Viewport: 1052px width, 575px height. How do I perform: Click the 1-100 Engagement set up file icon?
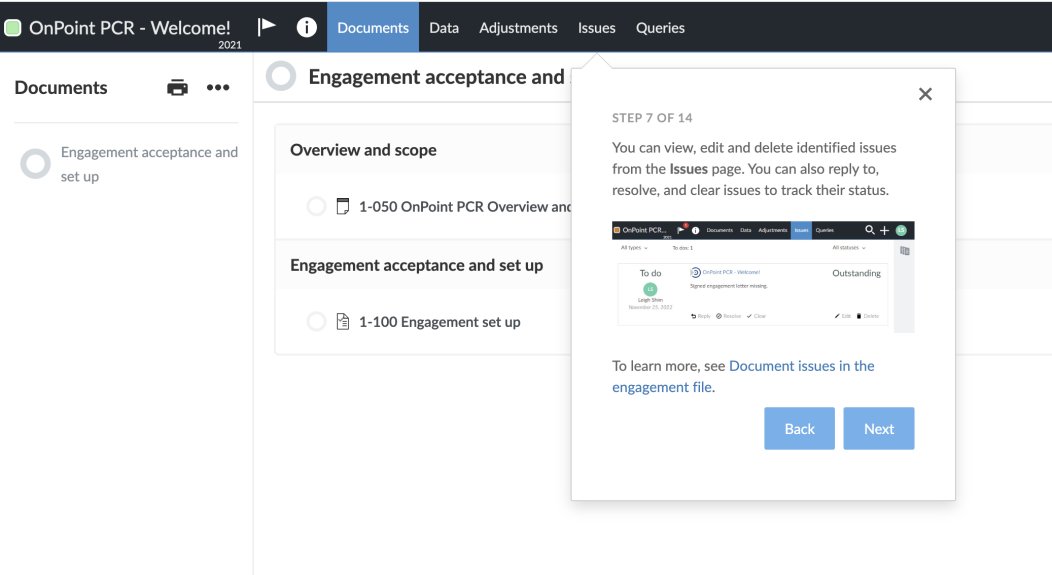343,322
